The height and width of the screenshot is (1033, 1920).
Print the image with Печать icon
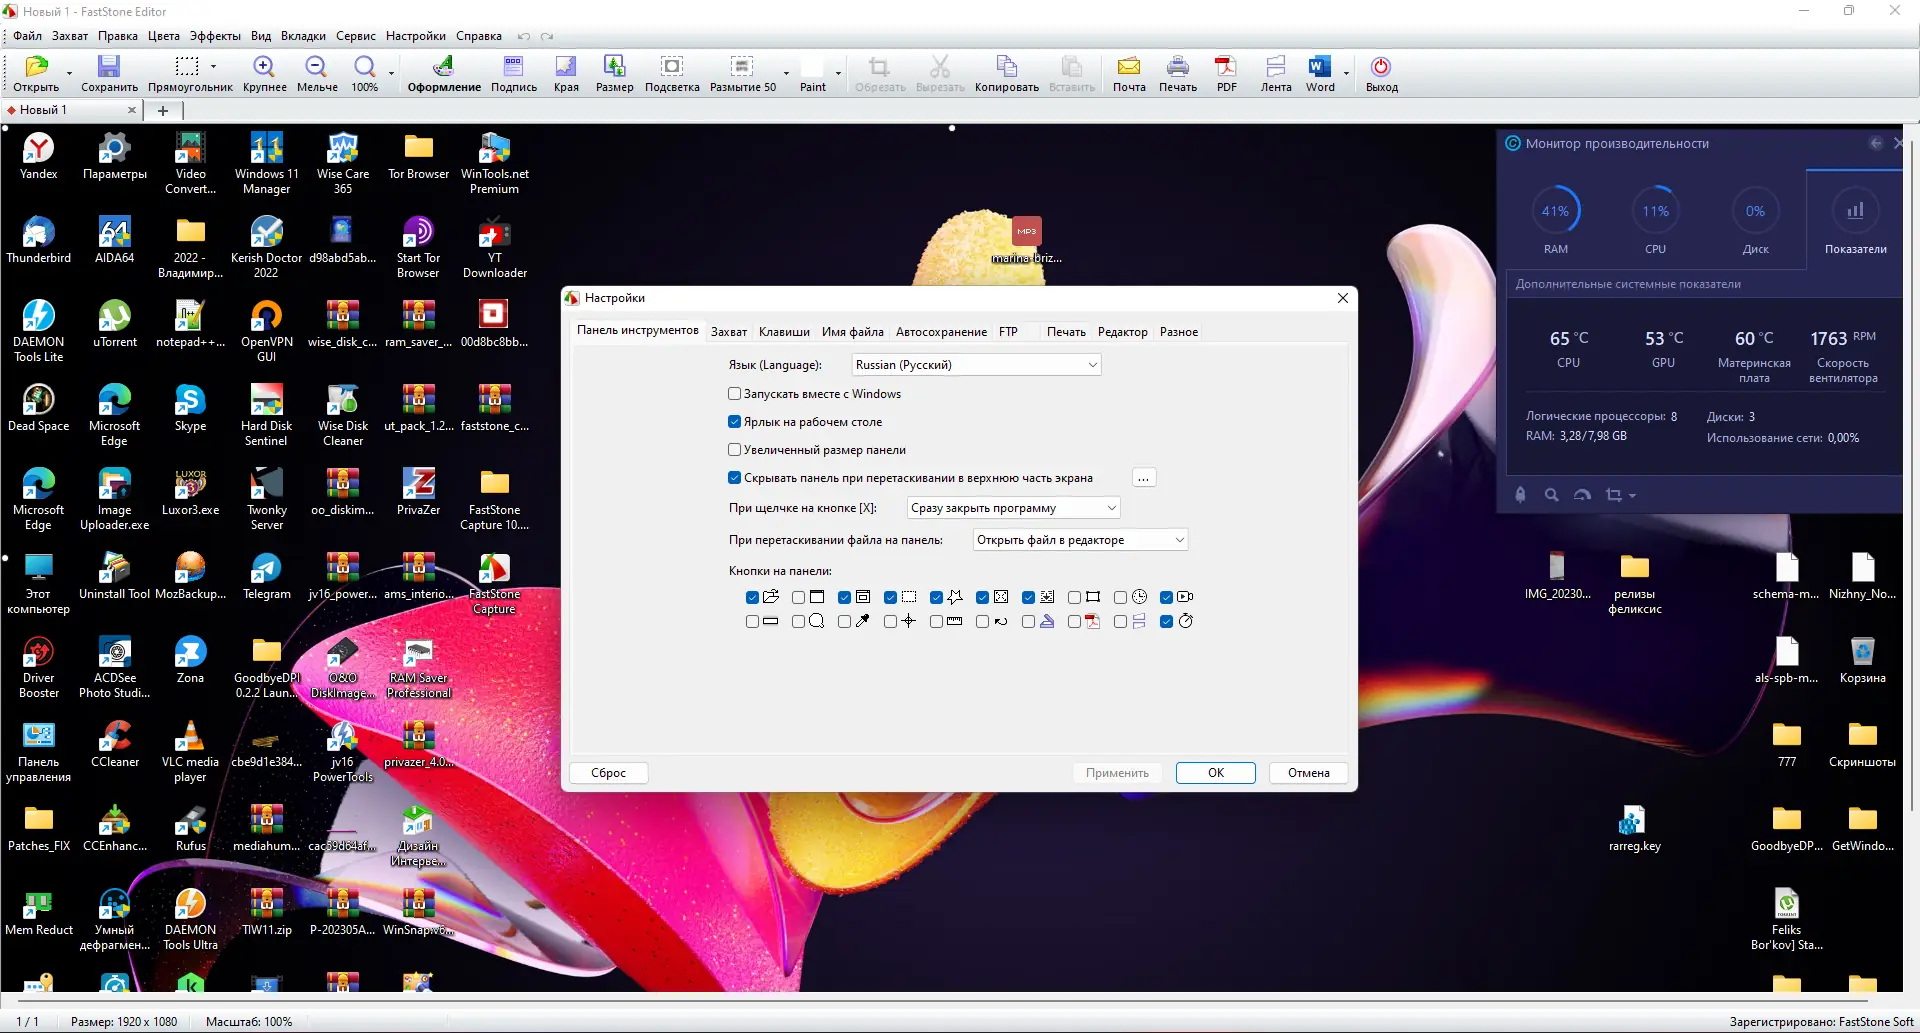pos(1178,73)
